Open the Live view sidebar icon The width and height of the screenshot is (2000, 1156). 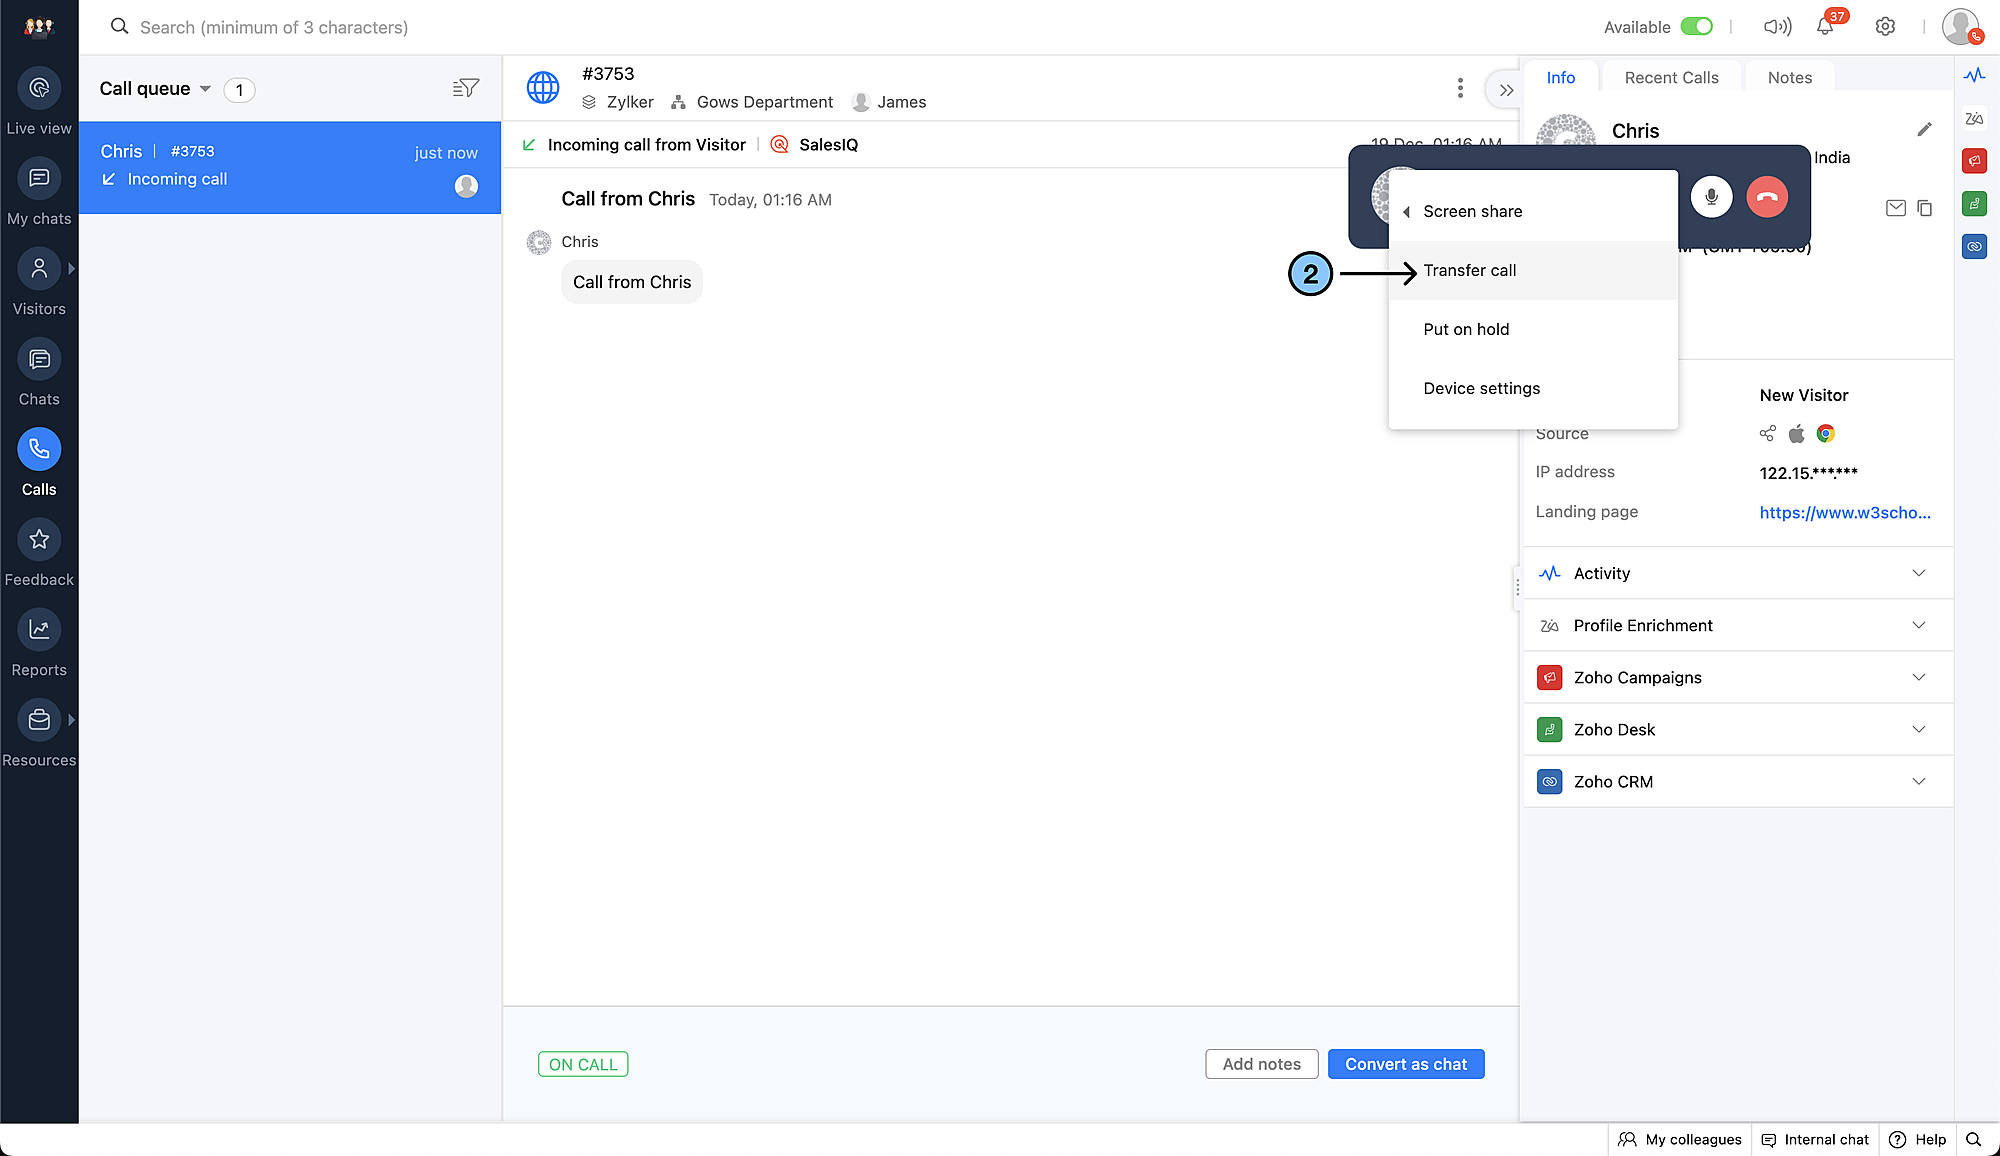pyautogui.click(x=39, y=89)
